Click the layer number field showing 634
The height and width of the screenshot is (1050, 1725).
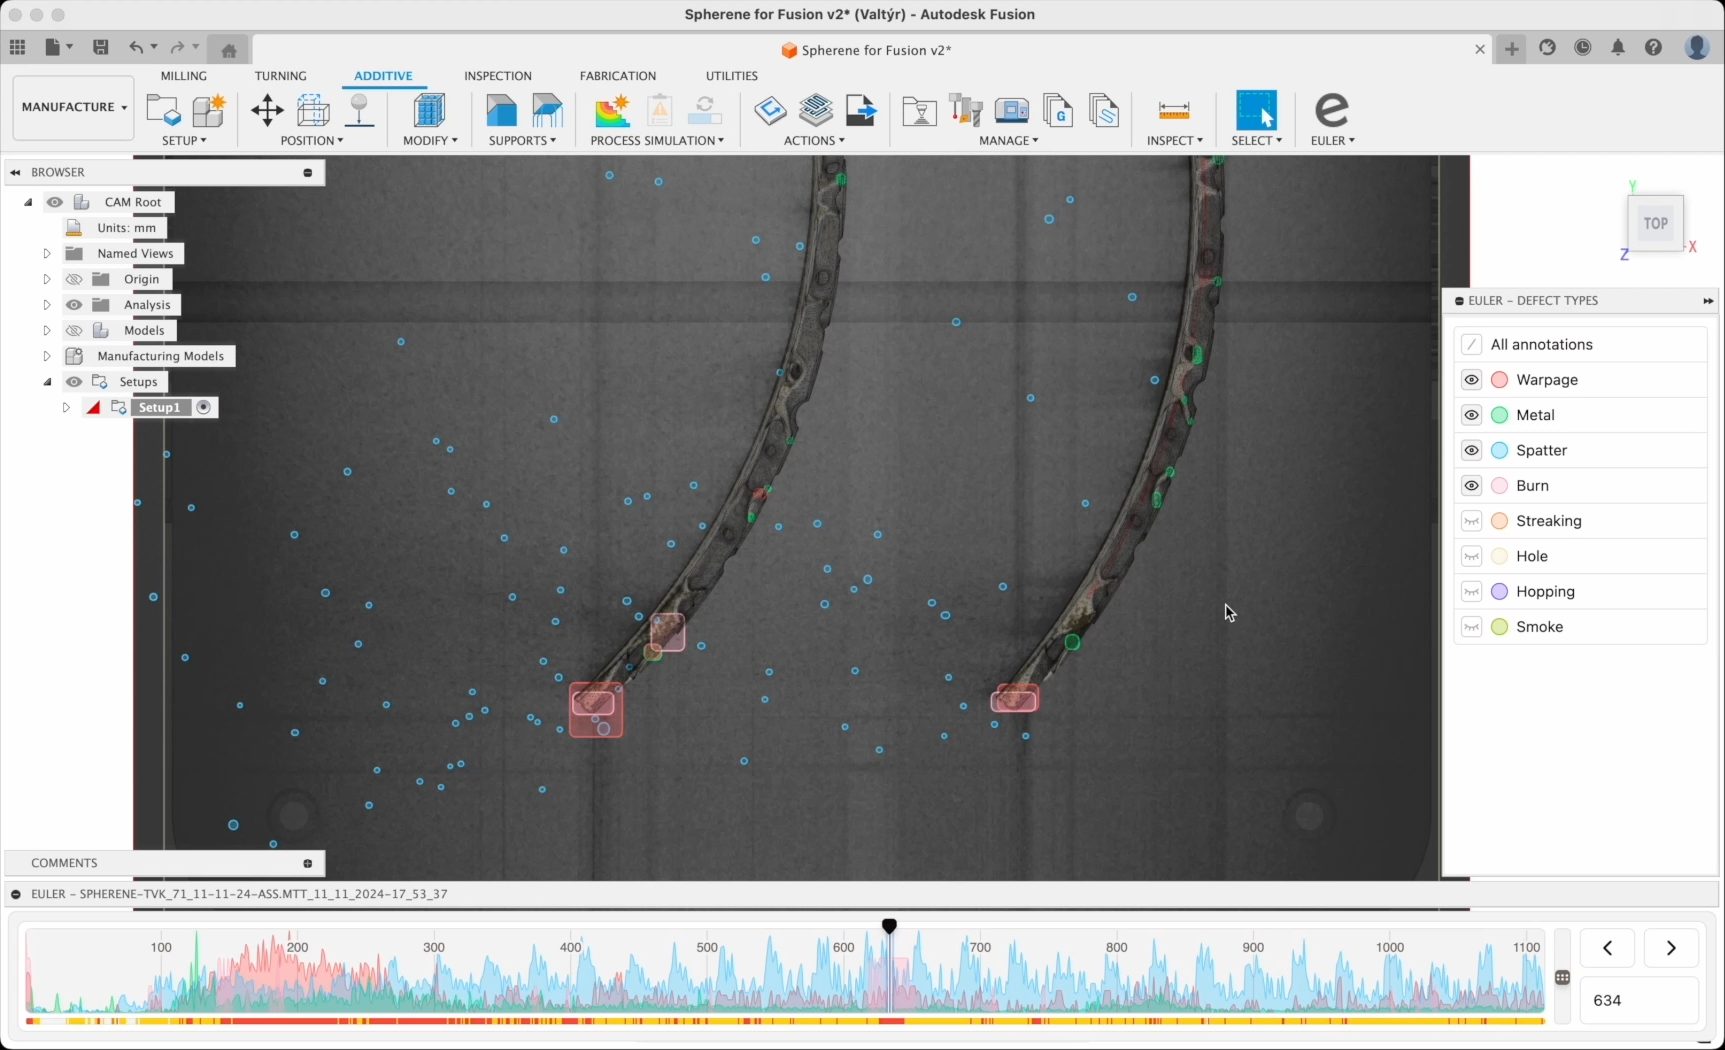(1638, 1000)
